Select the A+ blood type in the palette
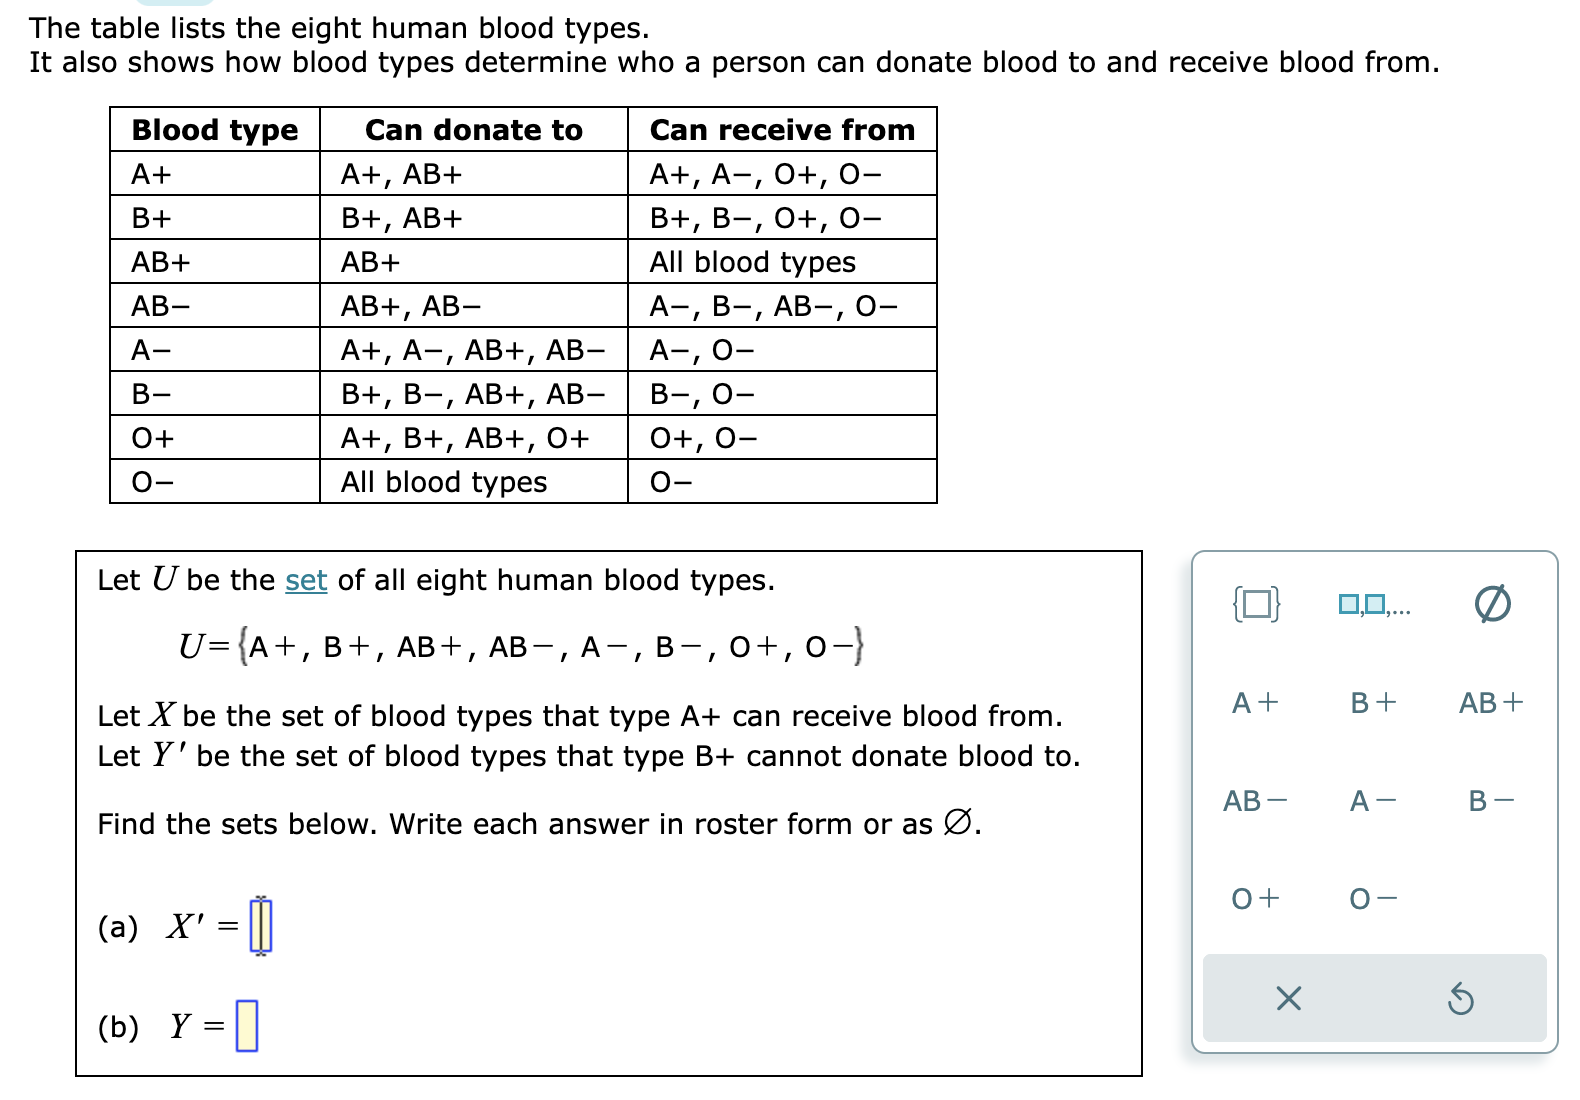Screen dimensions: 1580x1100 [1255, 703]
